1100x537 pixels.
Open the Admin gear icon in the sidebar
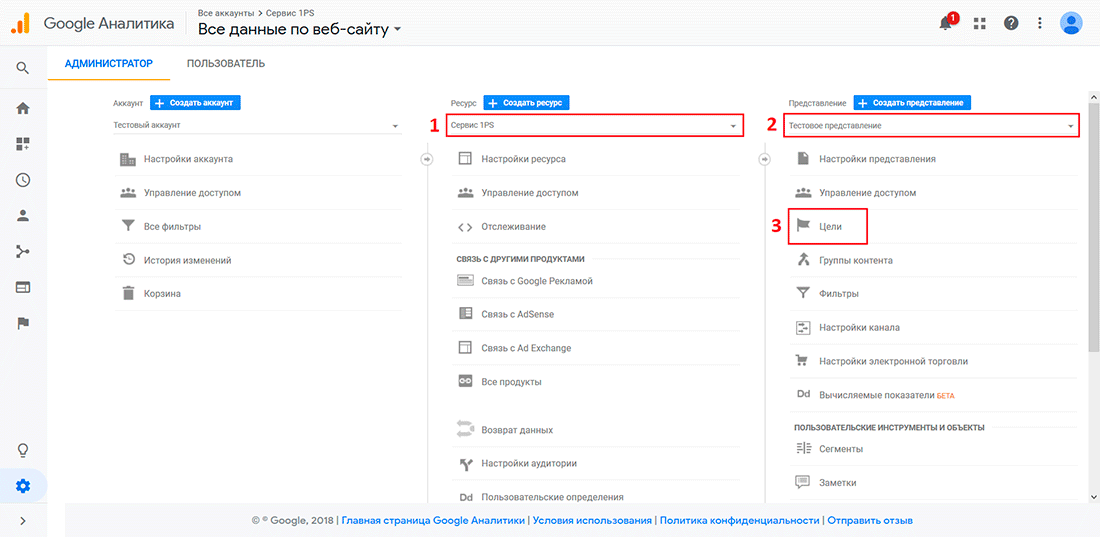click(x=23, y=486)
